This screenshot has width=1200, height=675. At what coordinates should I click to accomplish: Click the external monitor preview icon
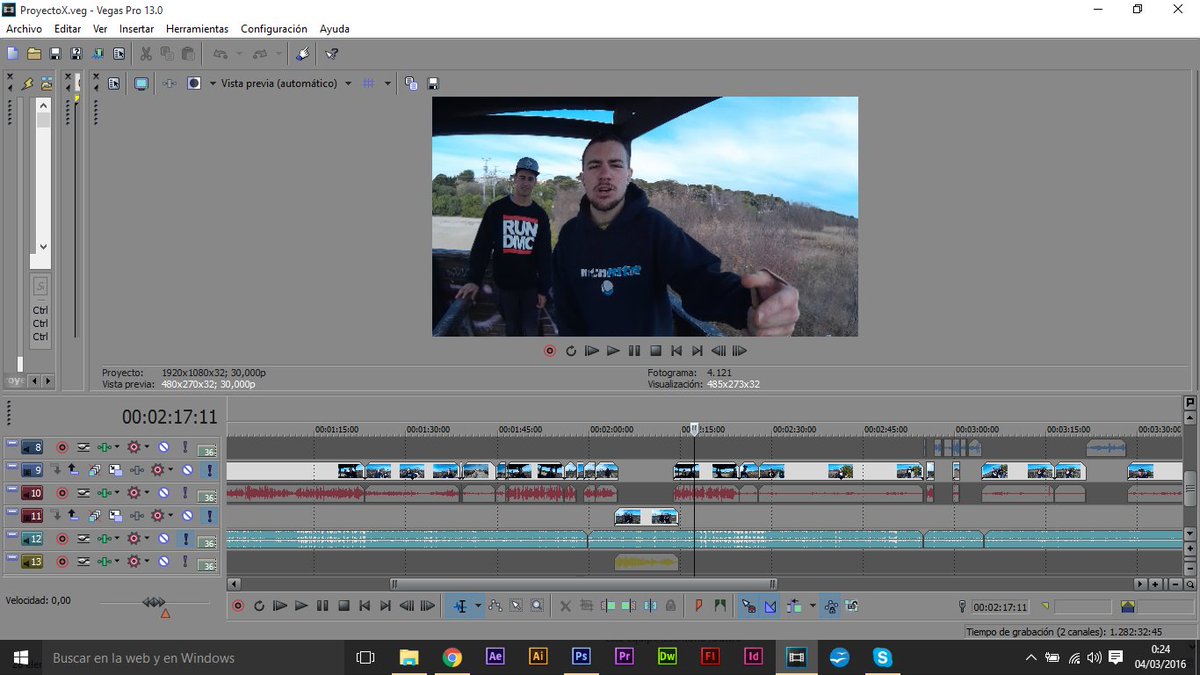tap(141, 84)
